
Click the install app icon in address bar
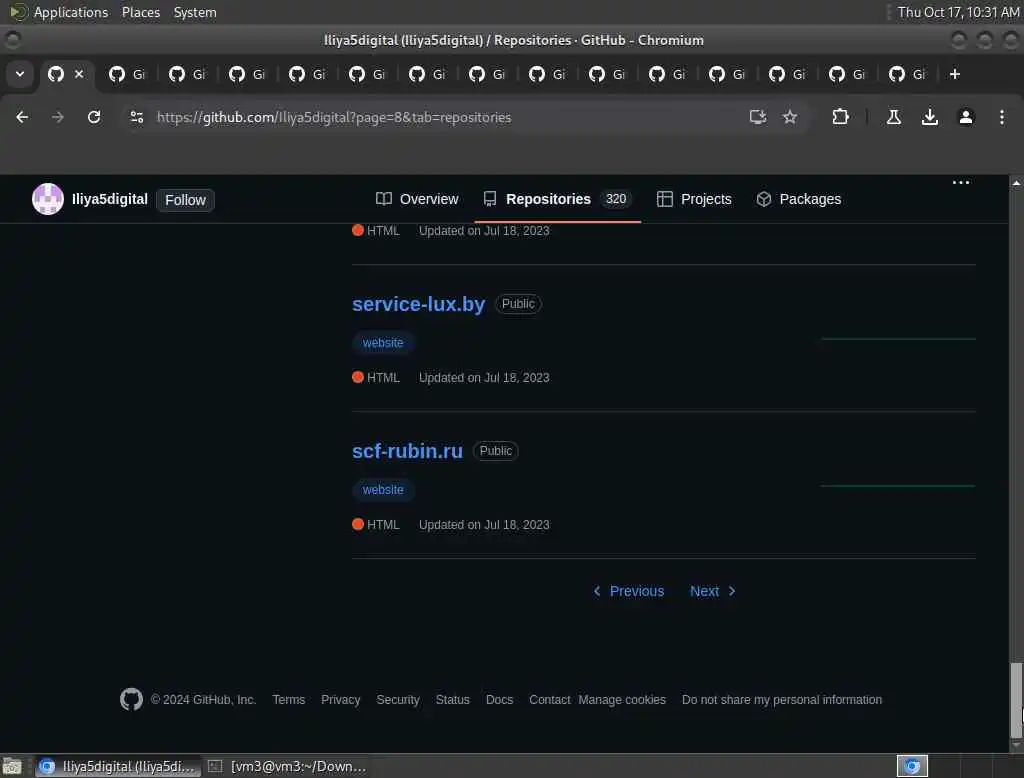coord(758,117)
